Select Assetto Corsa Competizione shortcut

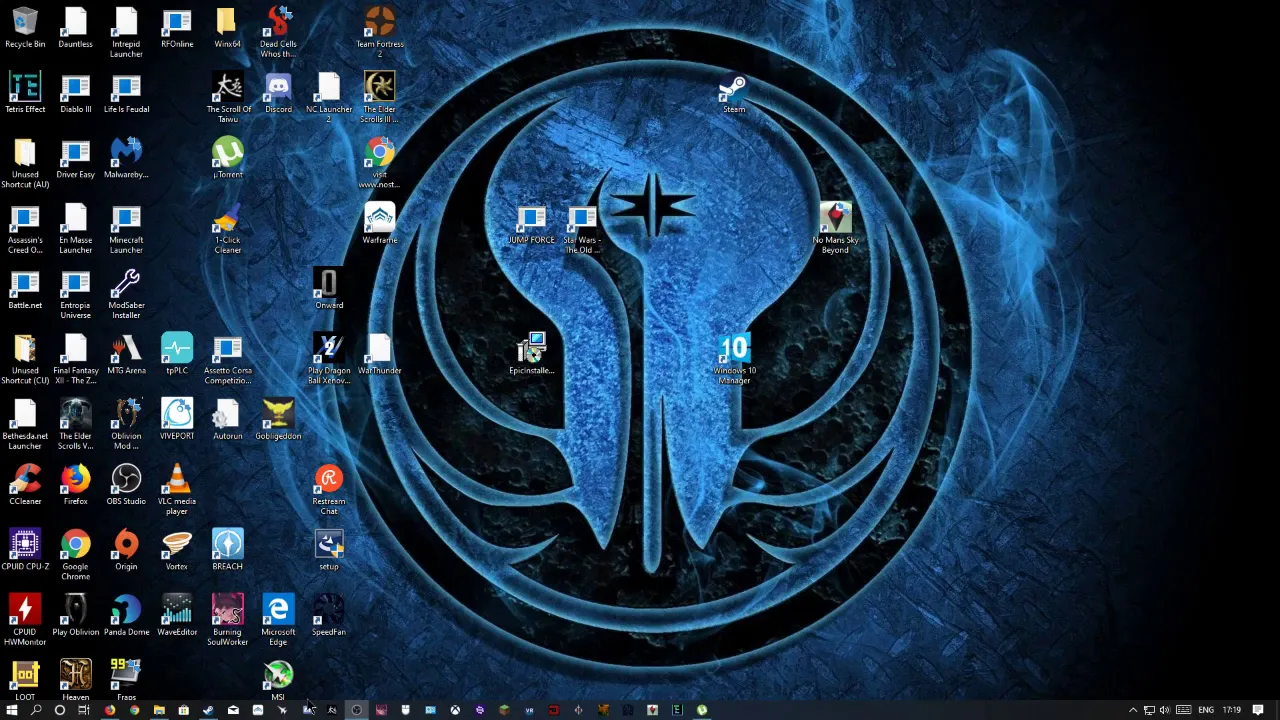[x=227, y=358]
